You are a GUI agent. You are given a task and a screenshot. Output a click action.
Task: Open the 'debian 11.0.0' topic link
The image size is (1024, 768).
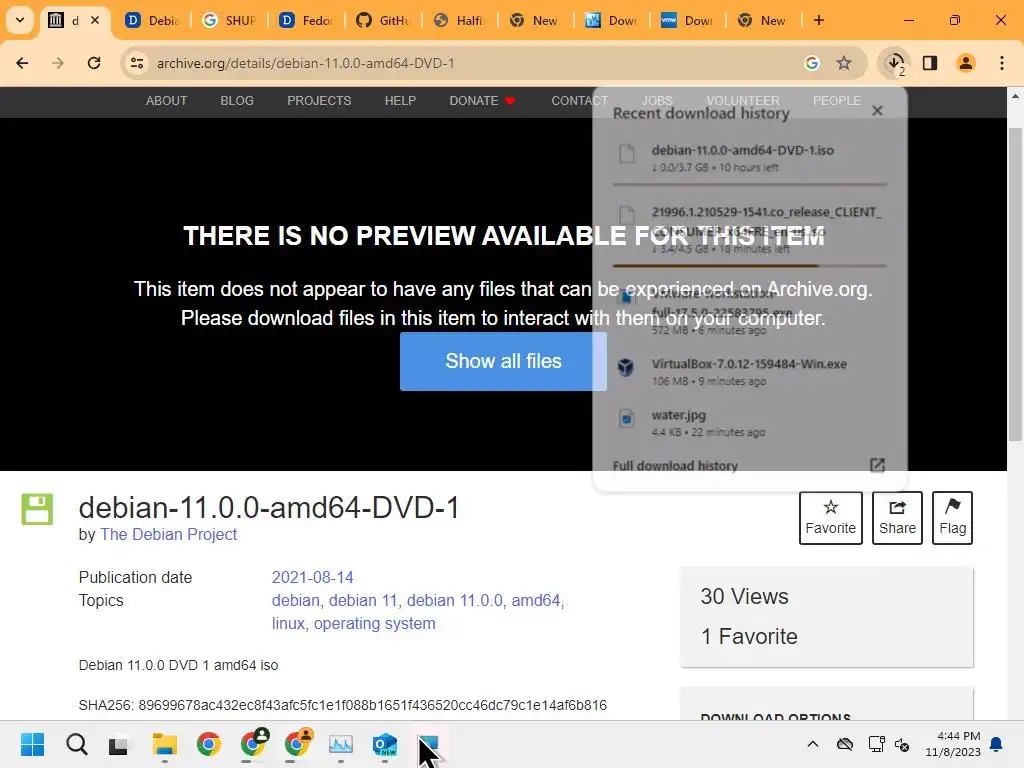(455, 600)
